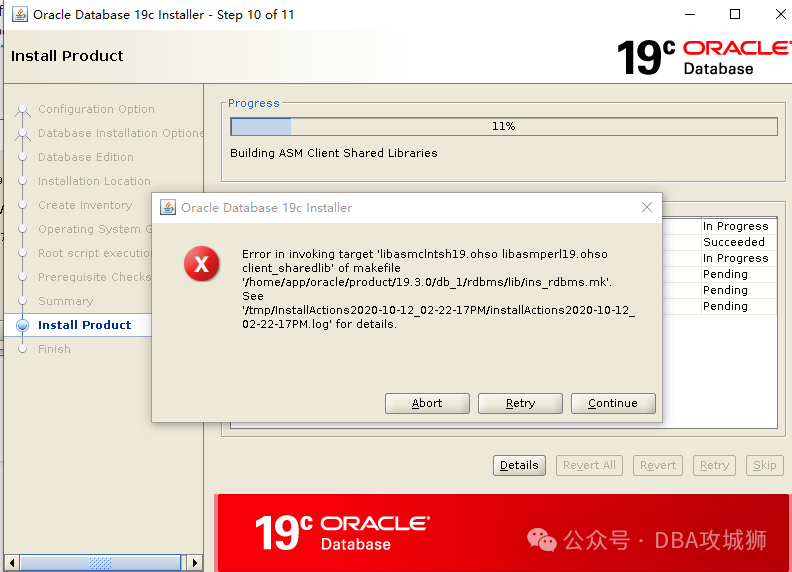Click the red error X icon
792x572 pixels.
202,264
